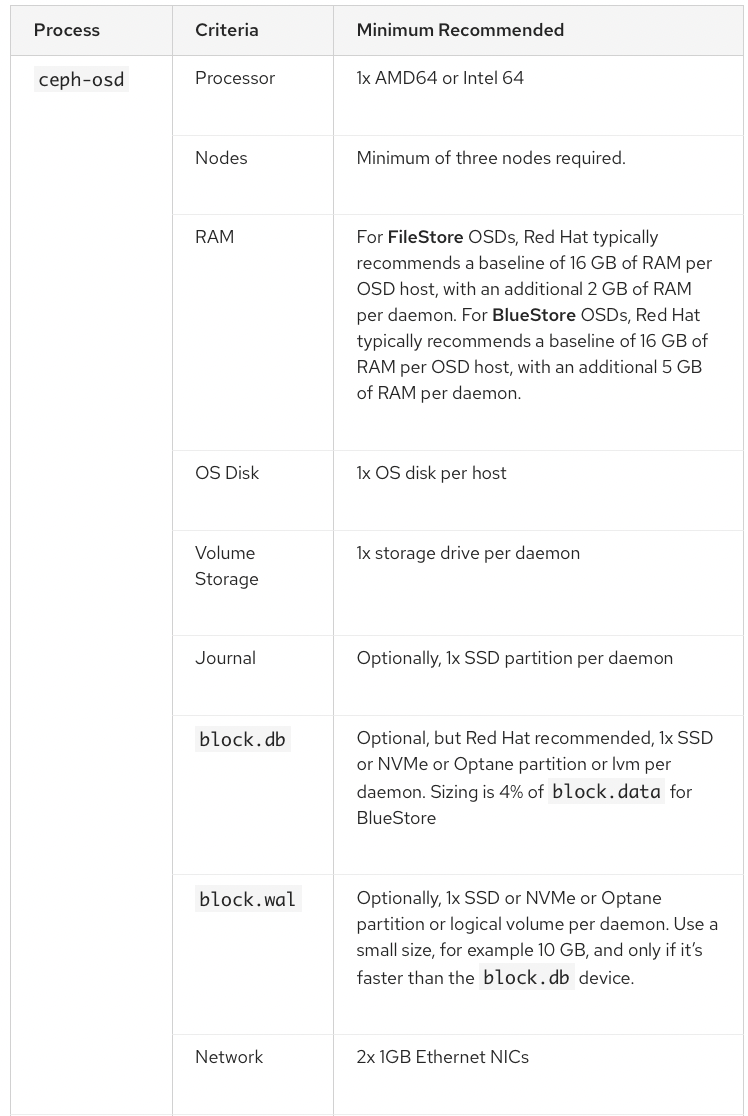Click the bold BlueStore word in RAM row
The image size is (748, 1116).
pos(533,315)
